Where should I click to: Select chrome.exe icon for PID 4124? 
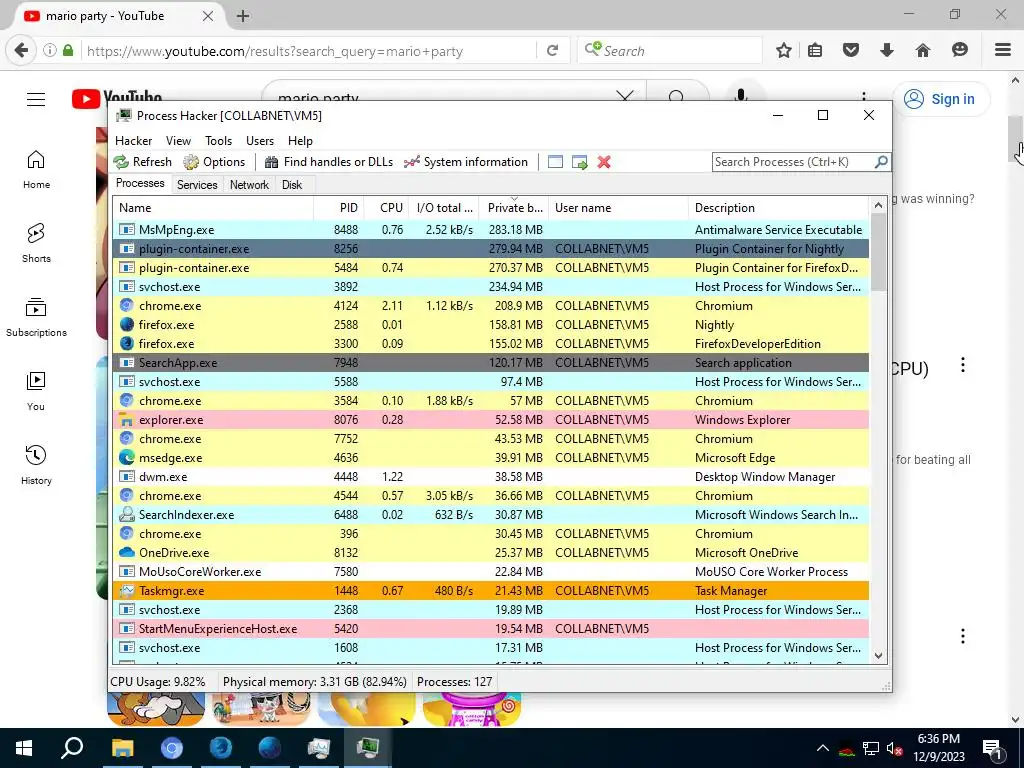point(127,306)
